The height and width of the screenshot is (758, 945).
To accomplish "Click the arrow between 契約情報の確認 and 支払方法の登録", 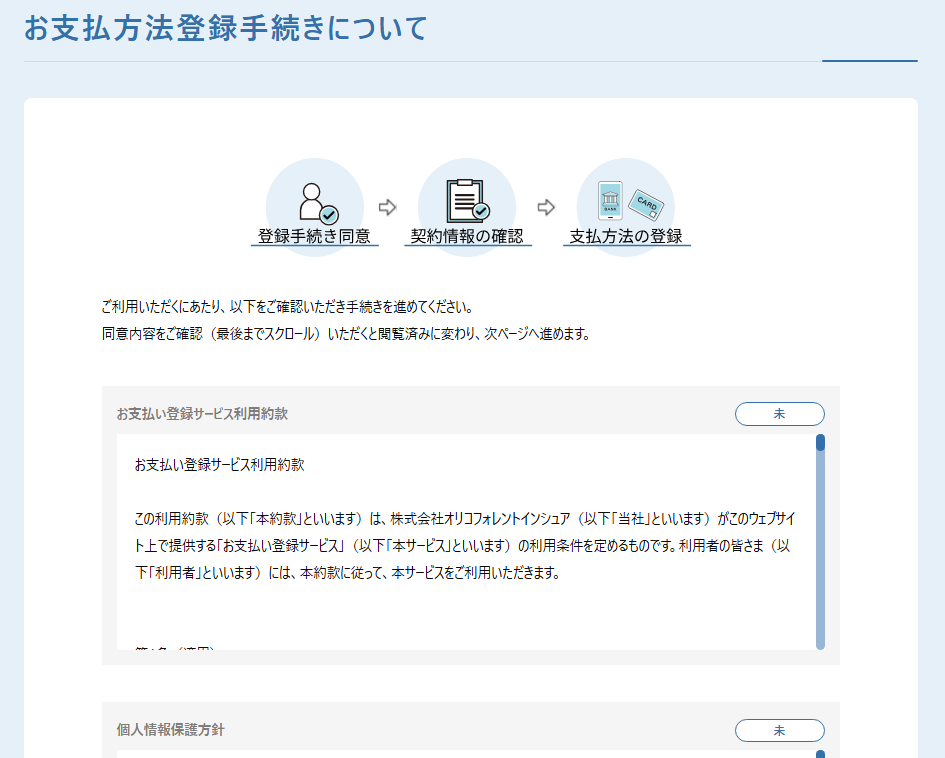I will click(x=546, y=207).
